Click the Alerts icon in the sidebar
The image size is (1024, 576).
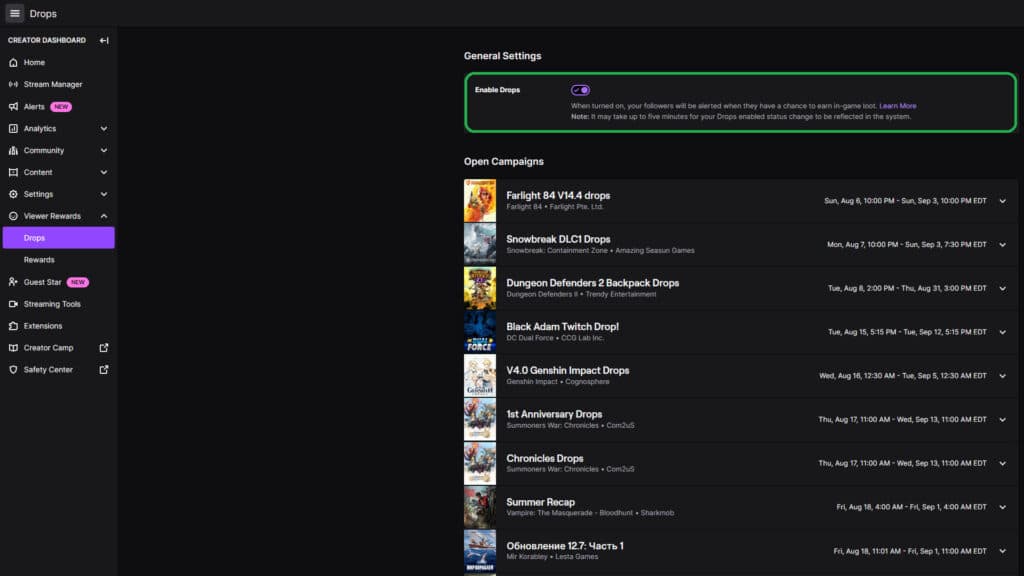click(12, 106)
